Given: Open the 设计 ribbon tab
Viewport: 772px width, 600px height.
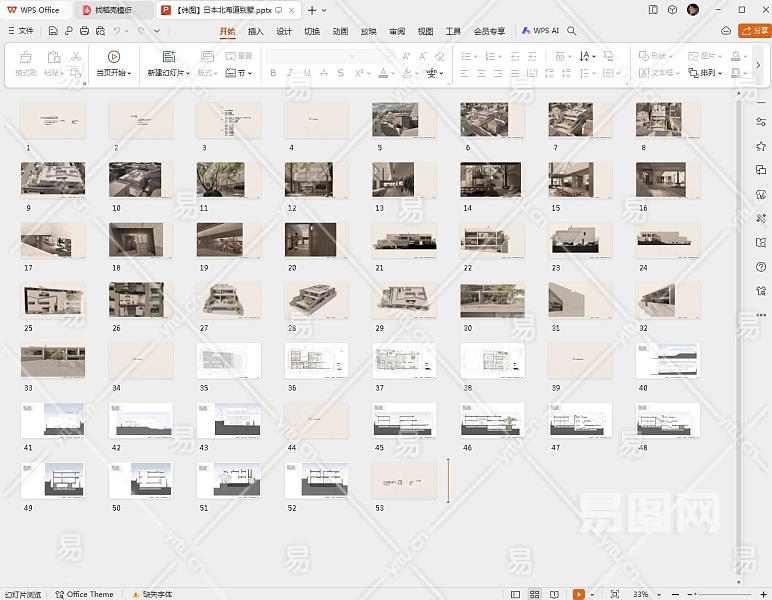Looking at the screenshot, I should tap(284, 31).
